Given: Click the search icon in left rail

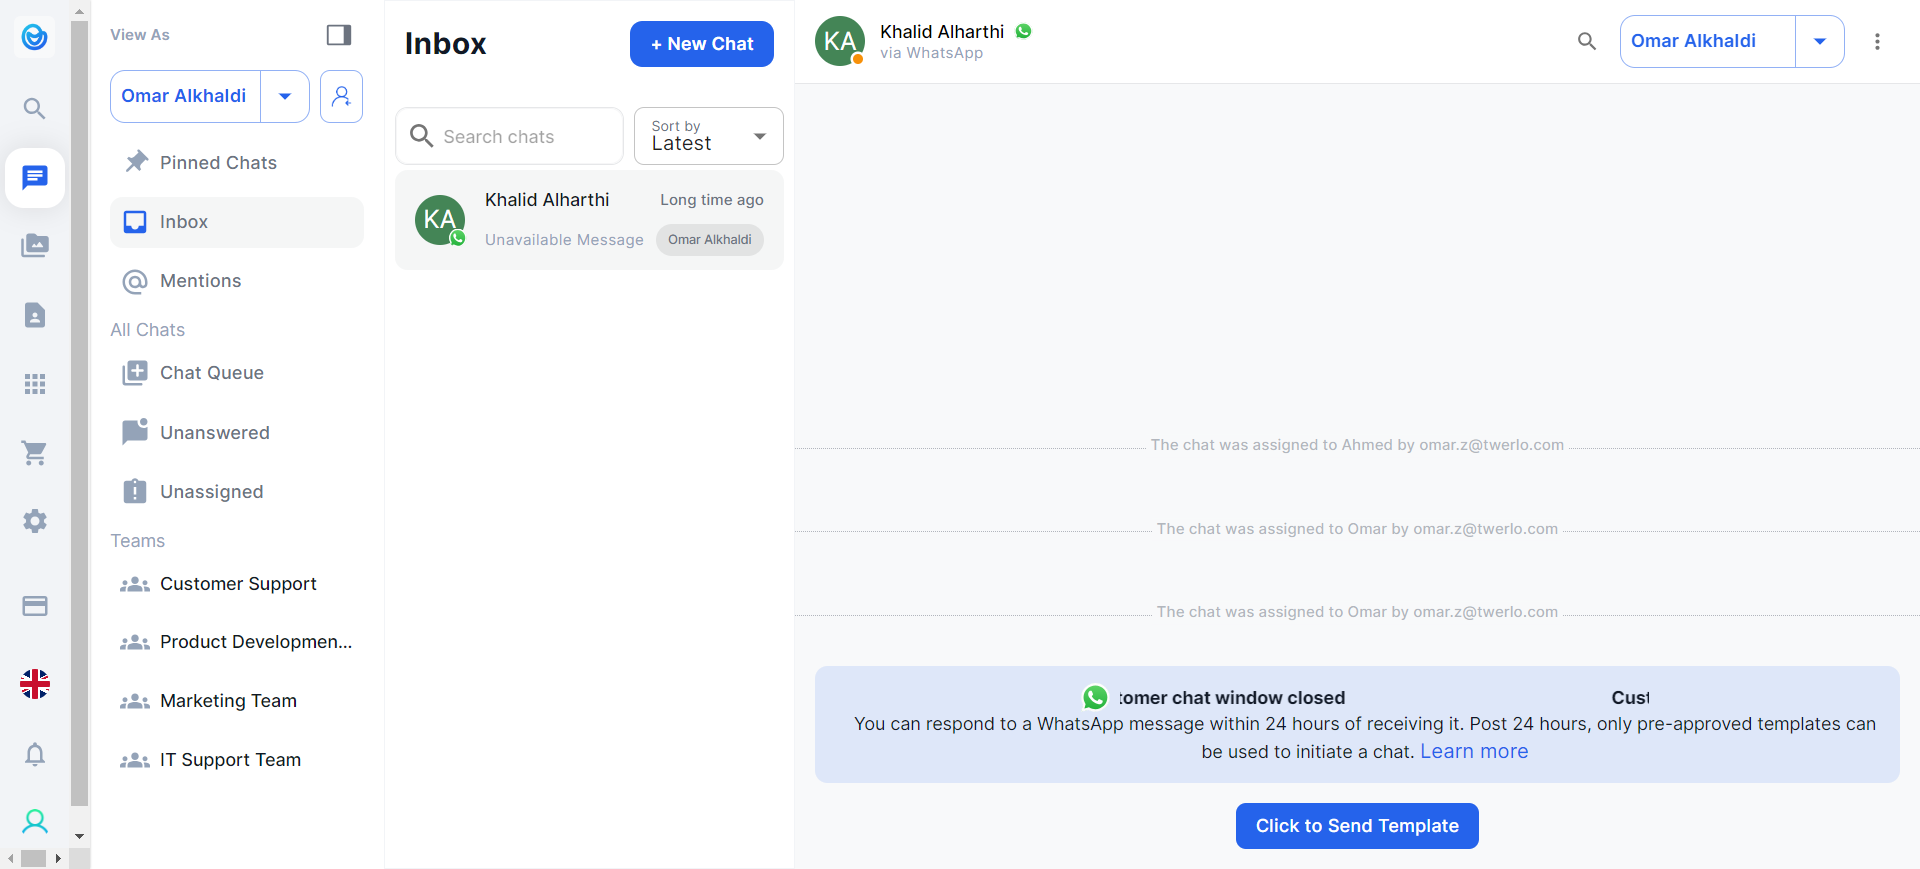Looking at the screenshot, I should 35,108.
